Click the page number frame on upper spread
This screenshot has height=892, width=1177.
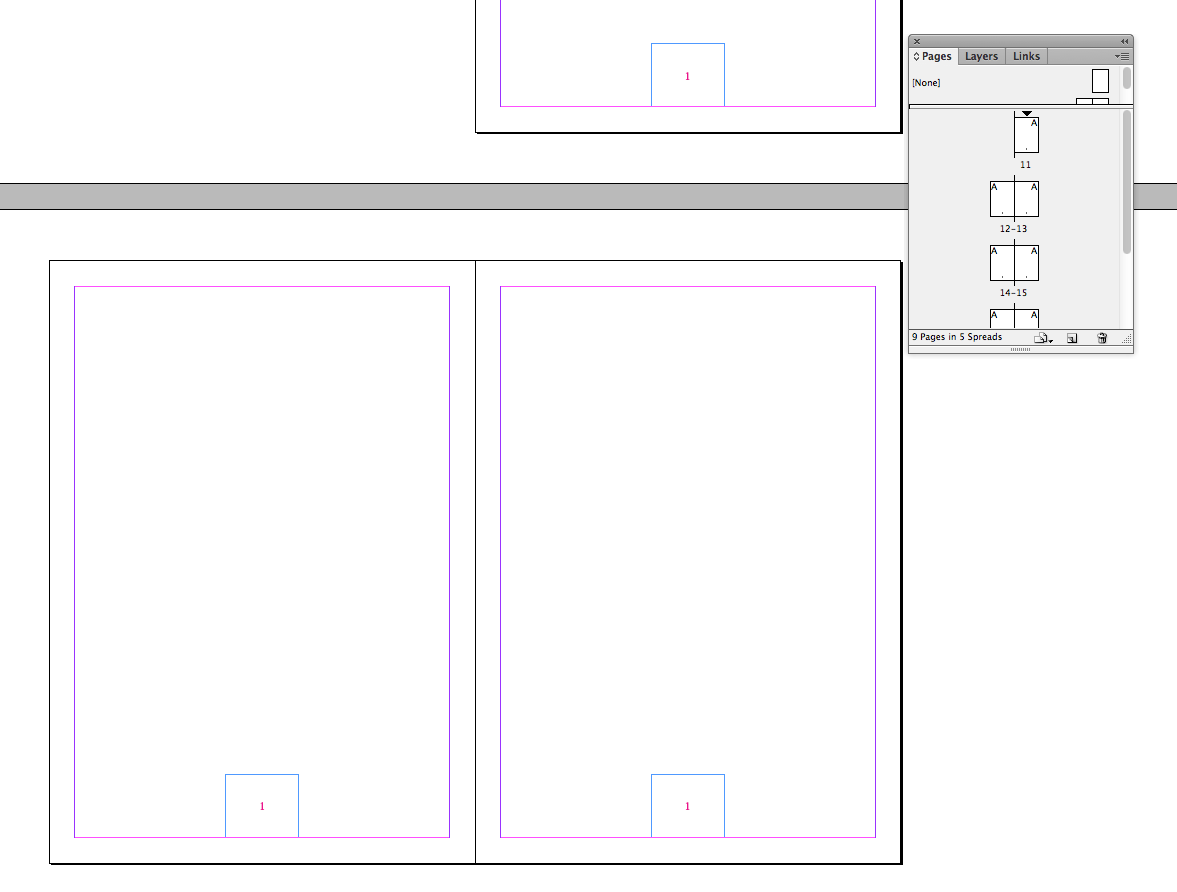click(x=688, y=75)
